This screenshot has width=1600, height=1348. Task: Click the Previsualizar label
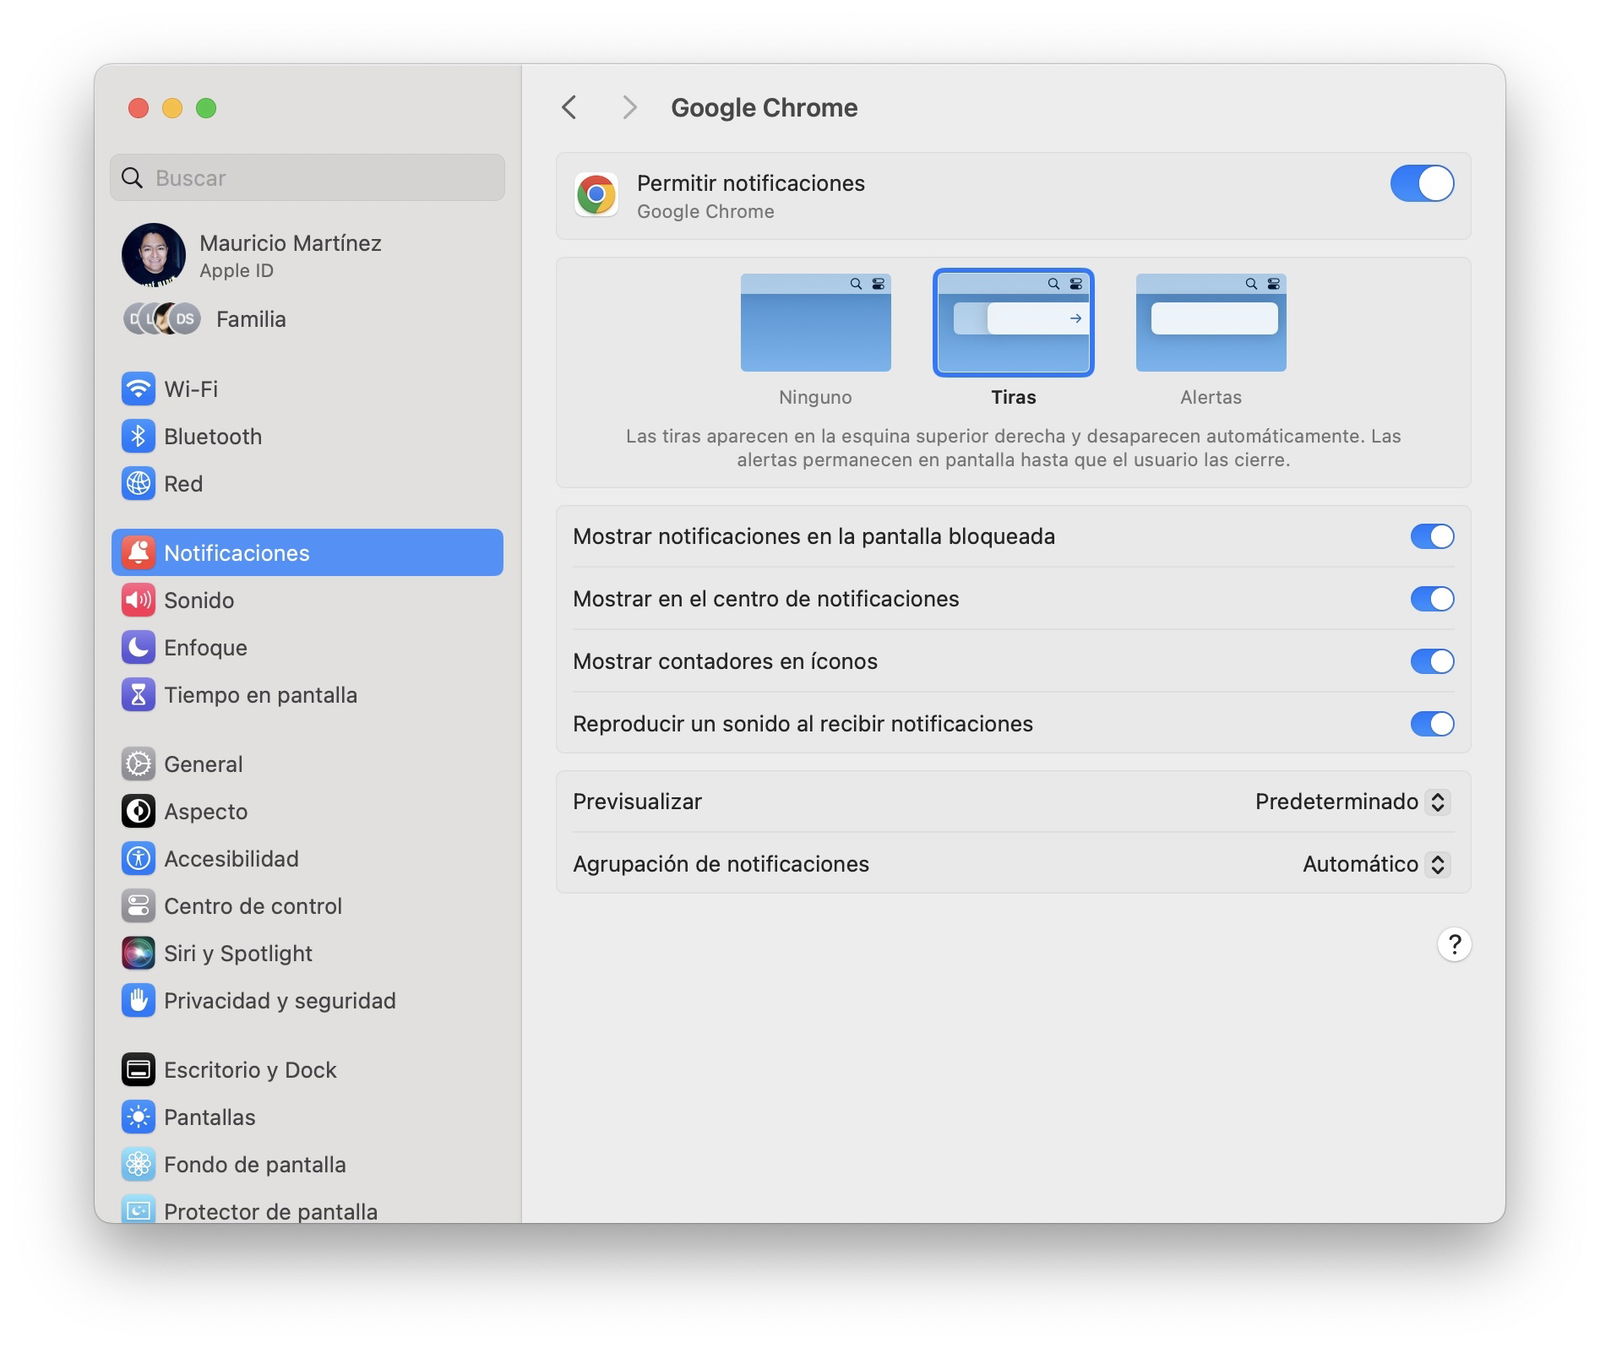(637, 802)
